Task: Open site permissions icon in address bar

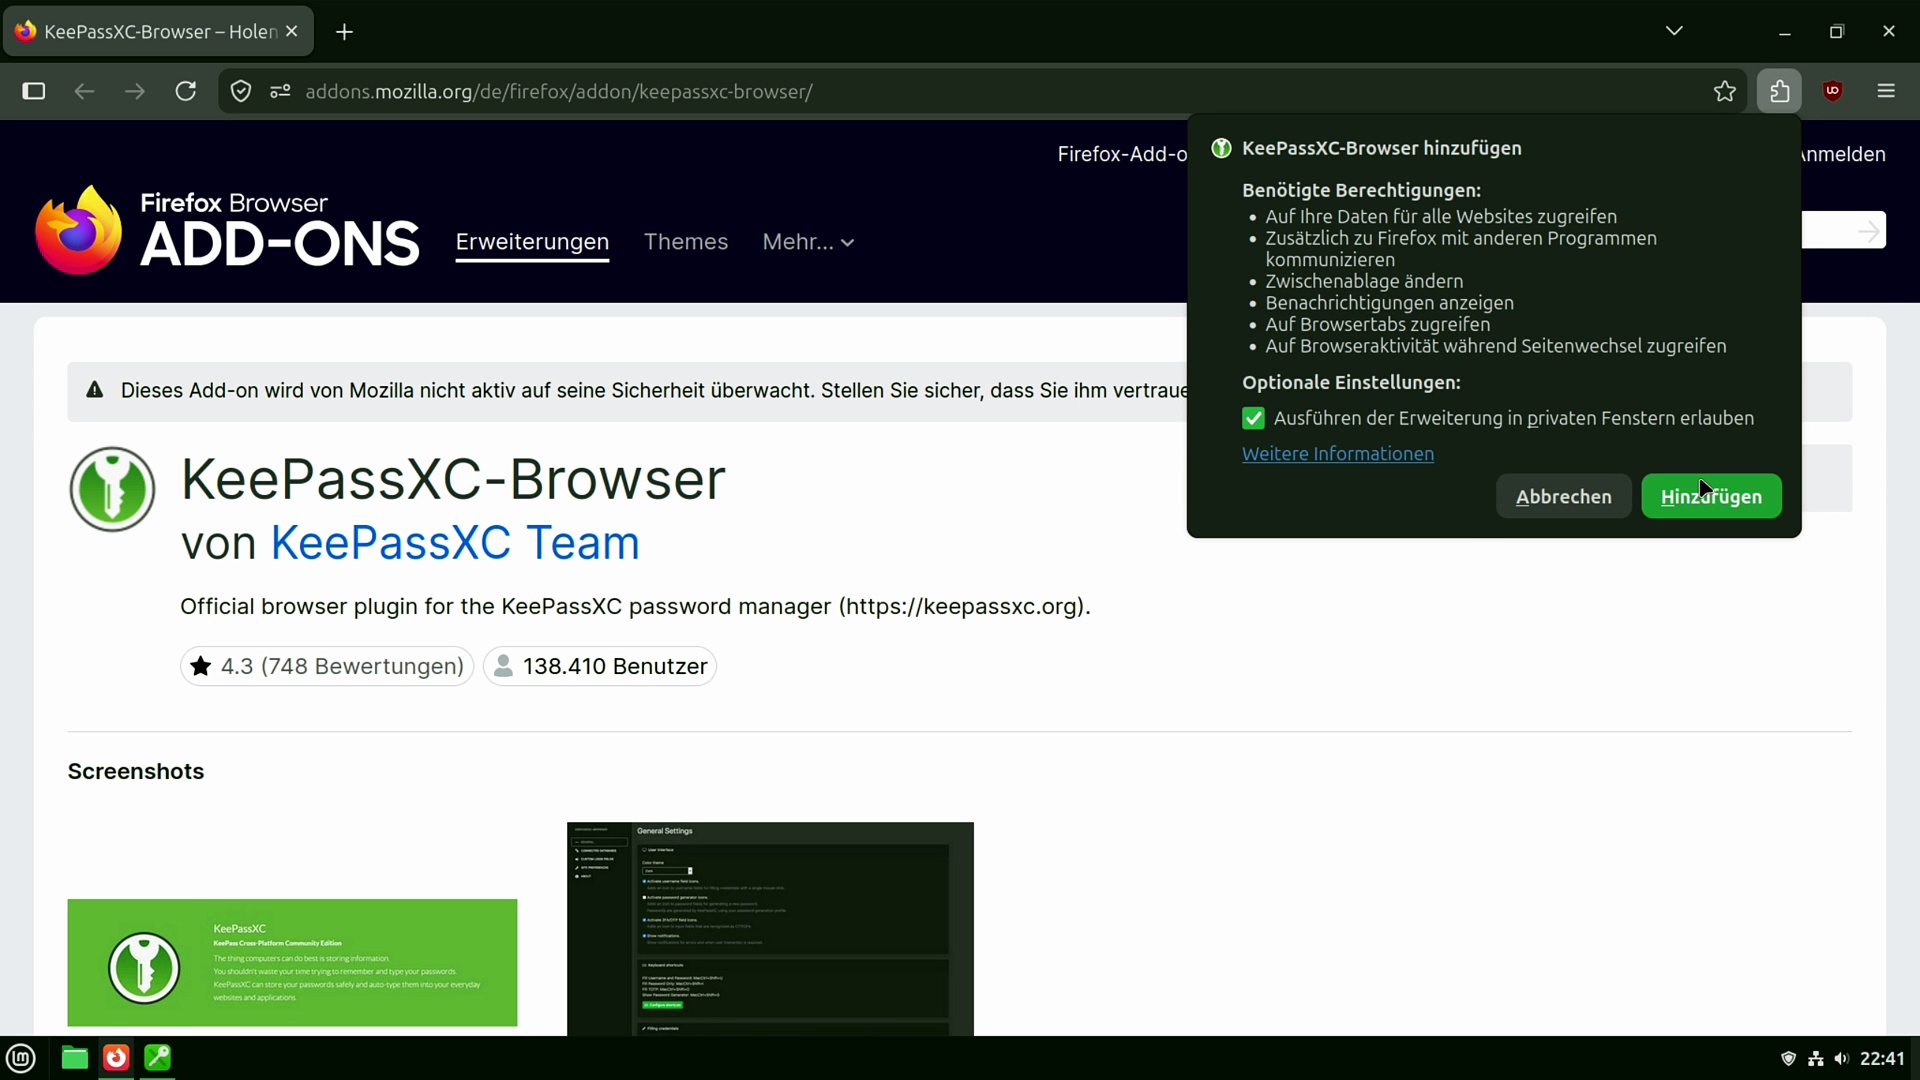Action: point(280,91)
